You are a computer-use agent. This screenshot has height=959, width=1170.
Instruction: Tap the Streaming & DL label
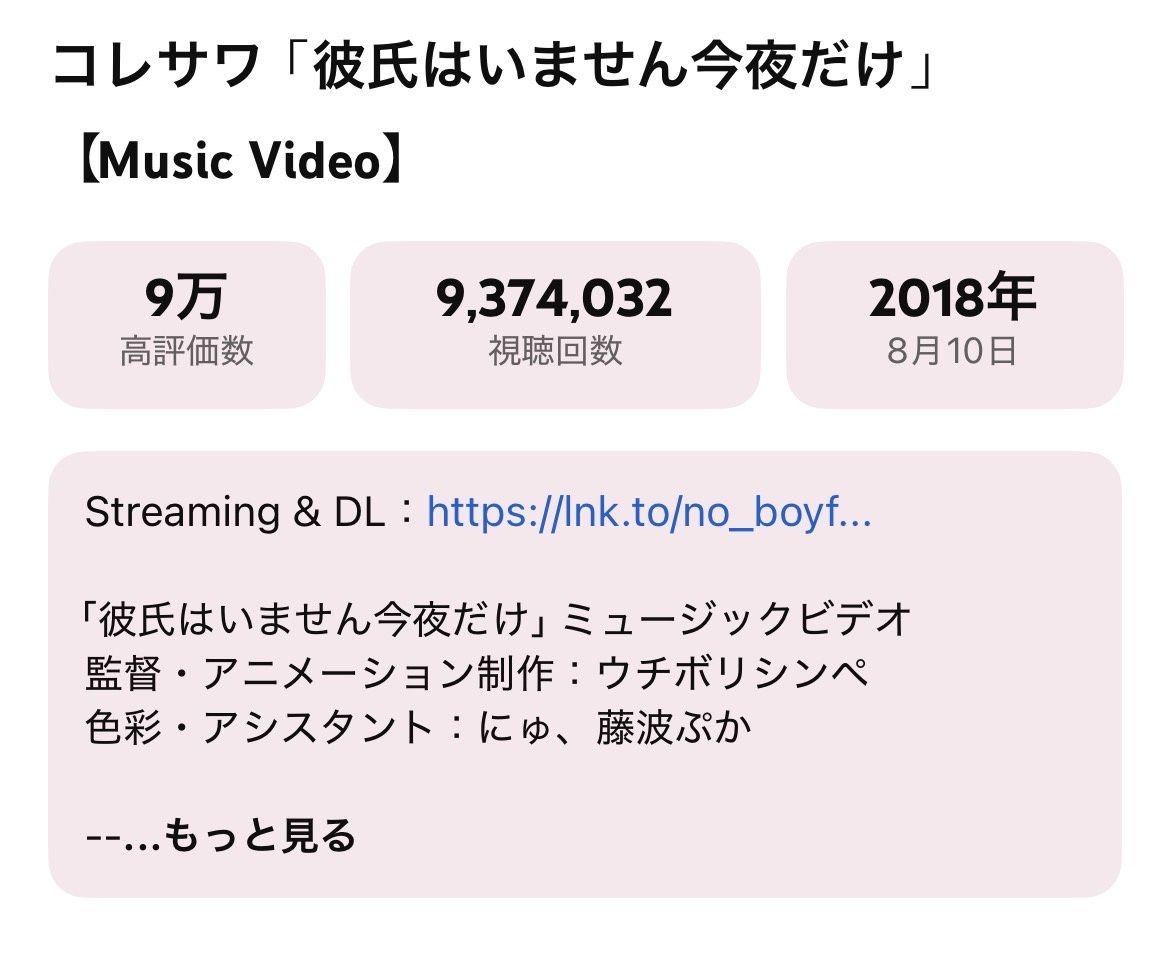[x=235, y=513]
